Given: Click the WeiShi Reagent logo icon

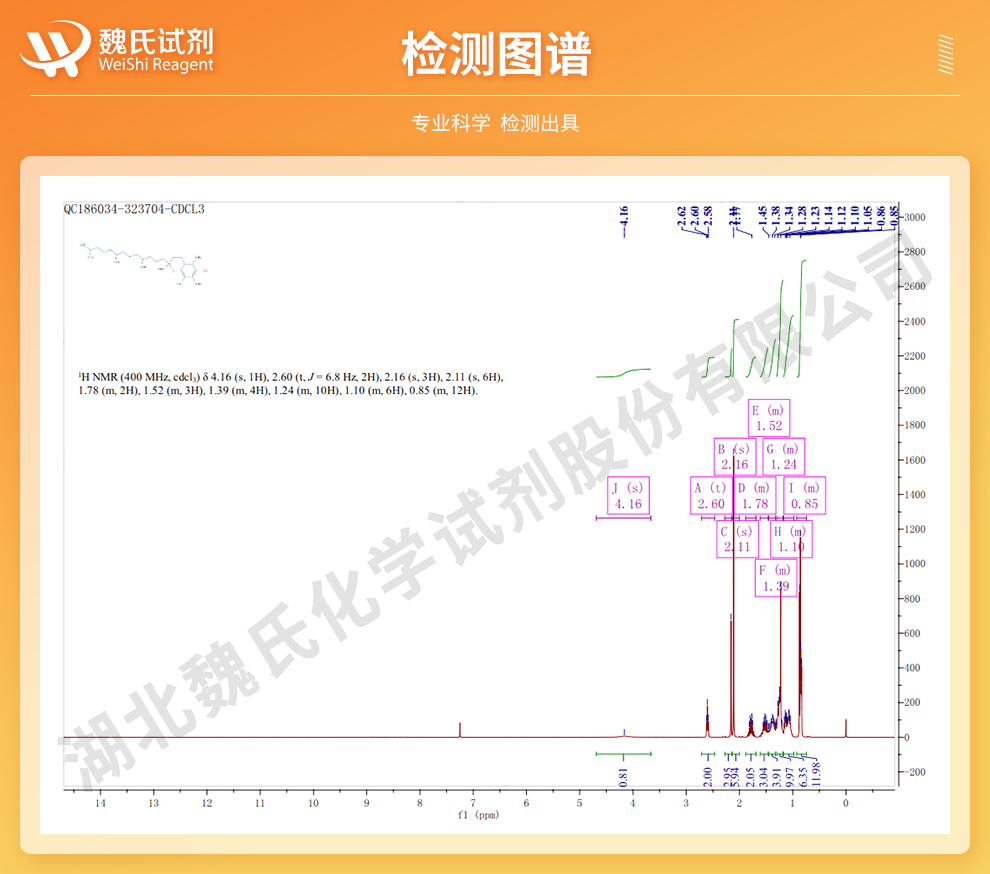Looking at the screenshot, I should tap(54, 49).
